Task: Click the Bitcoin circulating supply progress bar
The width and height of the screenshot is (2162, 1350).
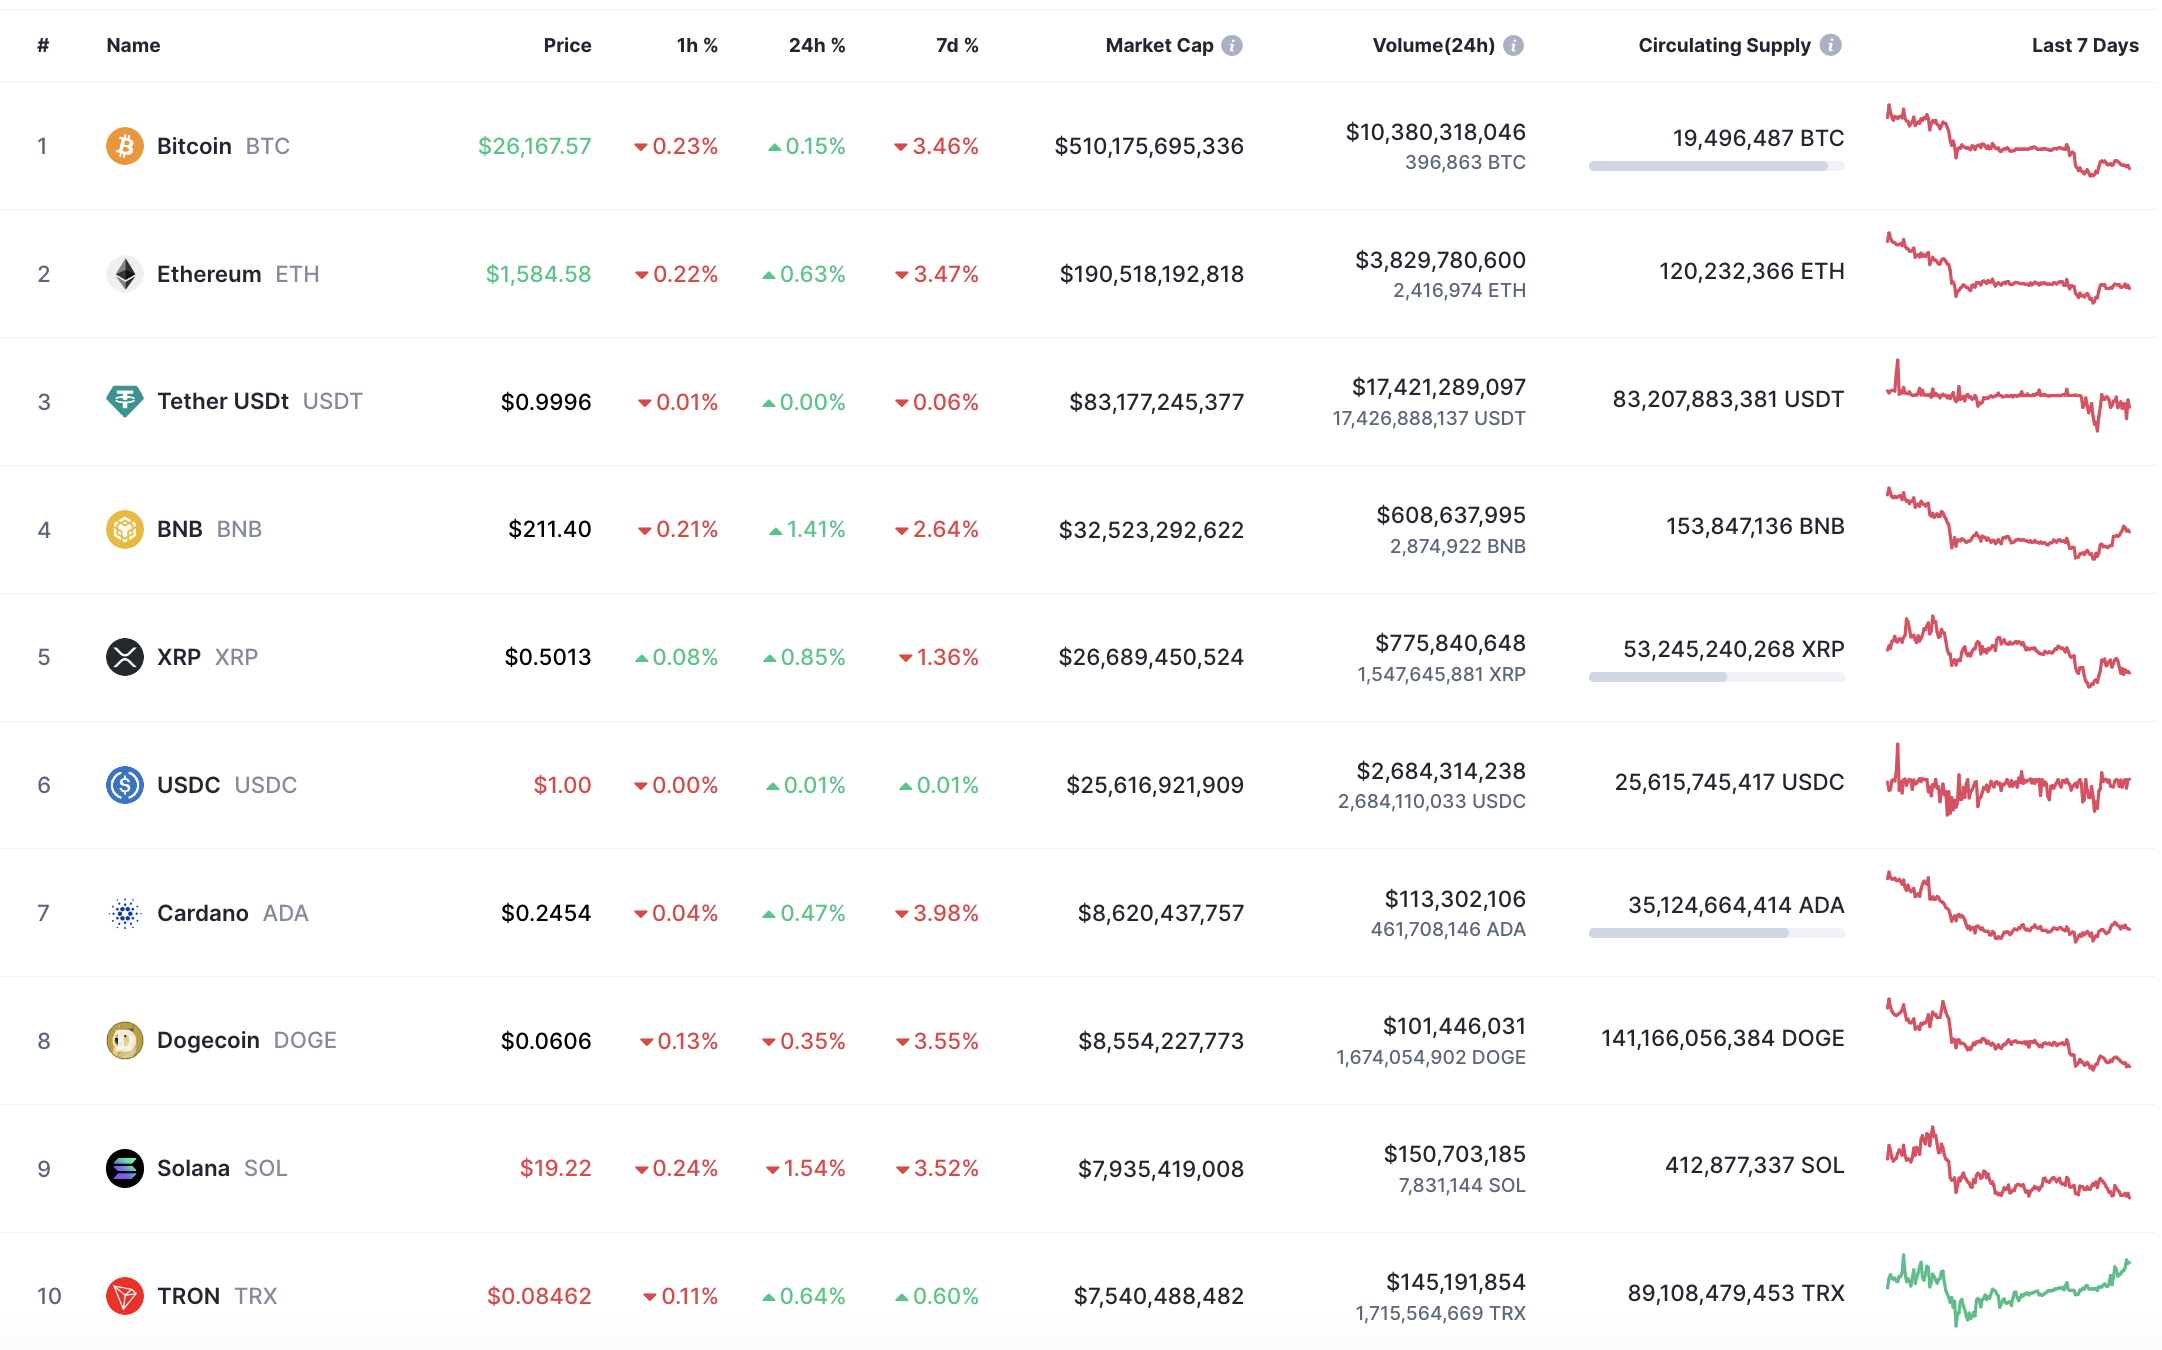Action: click(1716, 166)
